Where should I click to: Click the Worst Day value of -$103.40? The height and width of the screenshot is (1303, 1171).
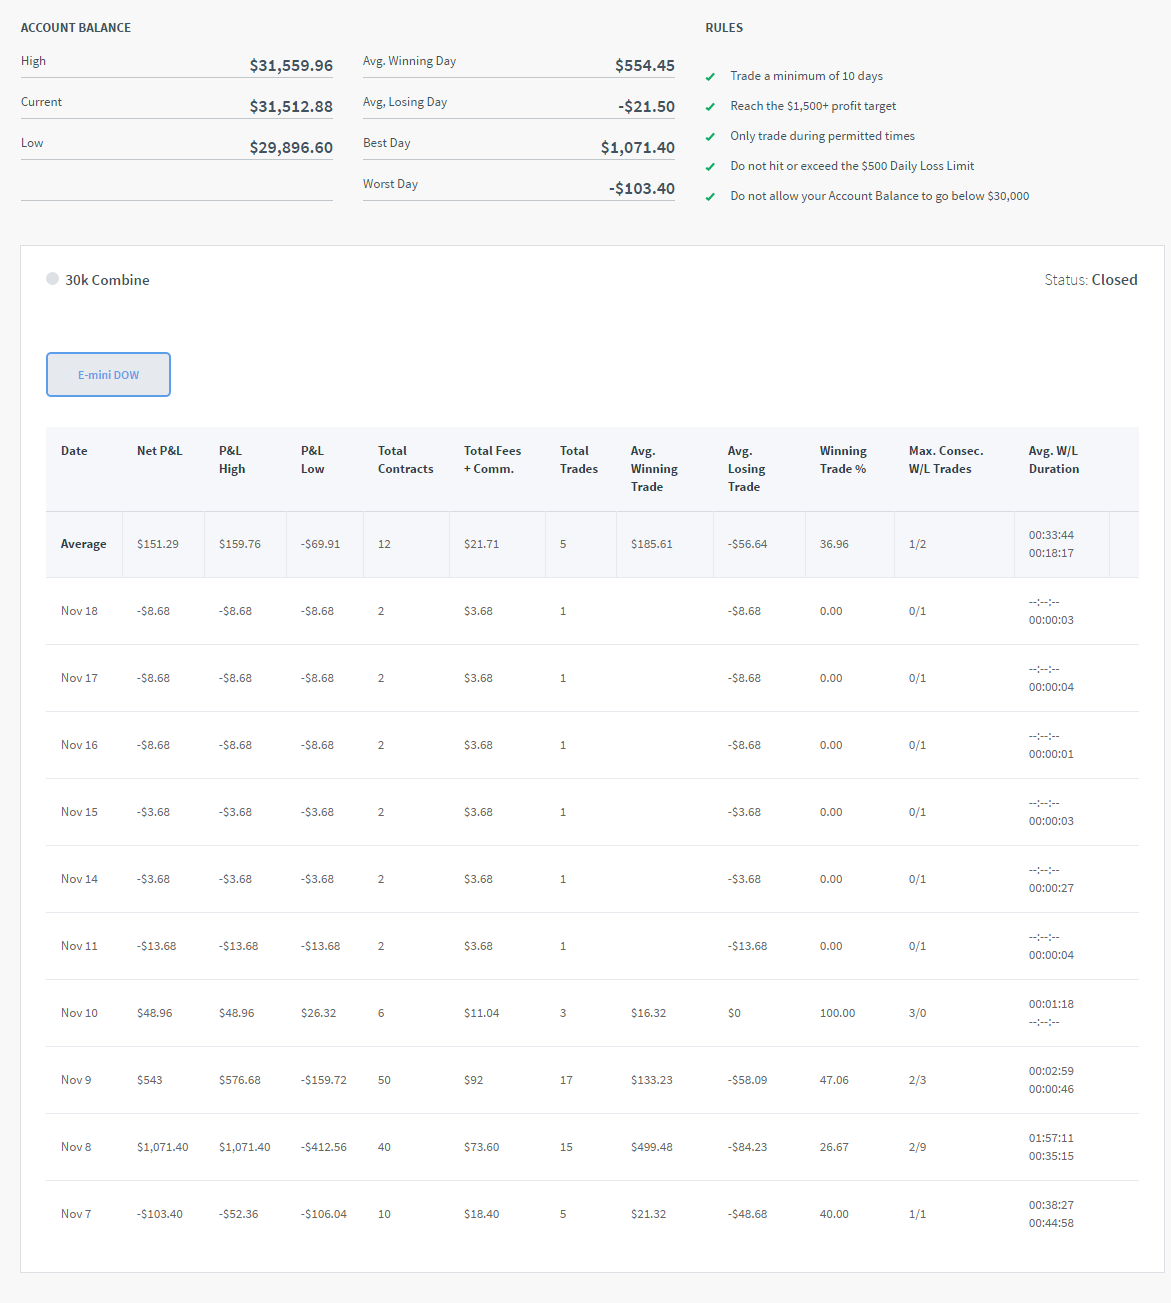tap(641, 188)
